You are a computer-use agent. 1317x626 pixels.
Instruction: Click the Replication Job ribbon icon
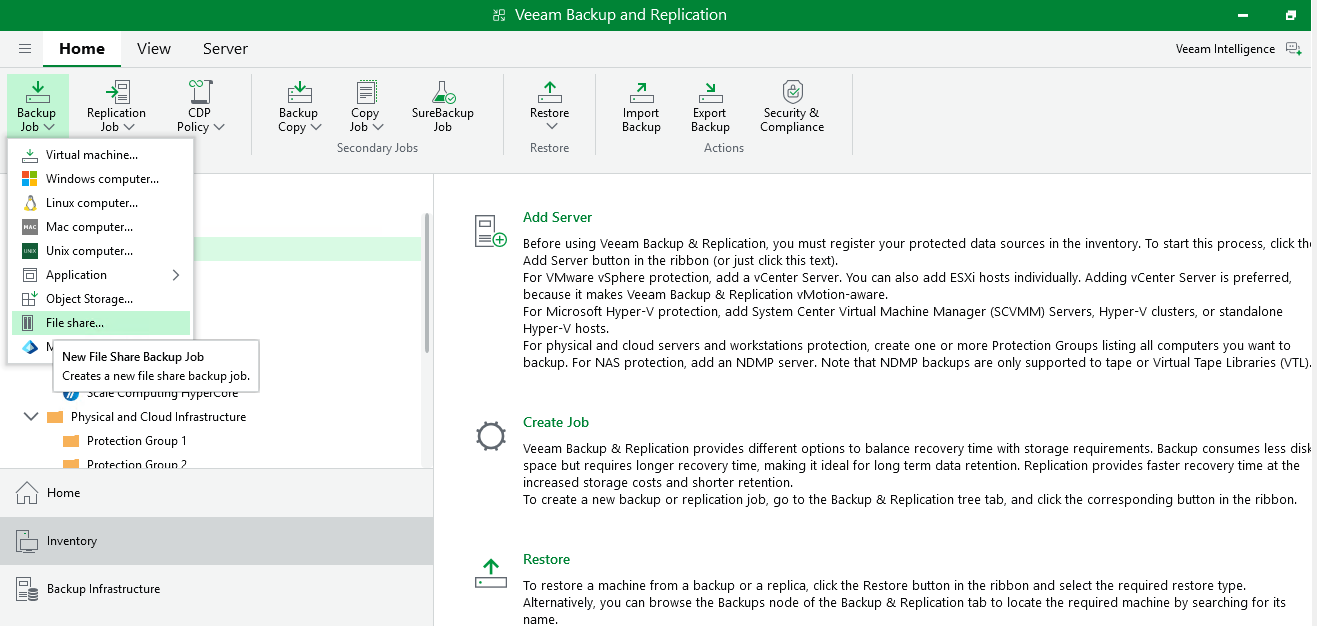pyautogui.click(x=117, y=92)
